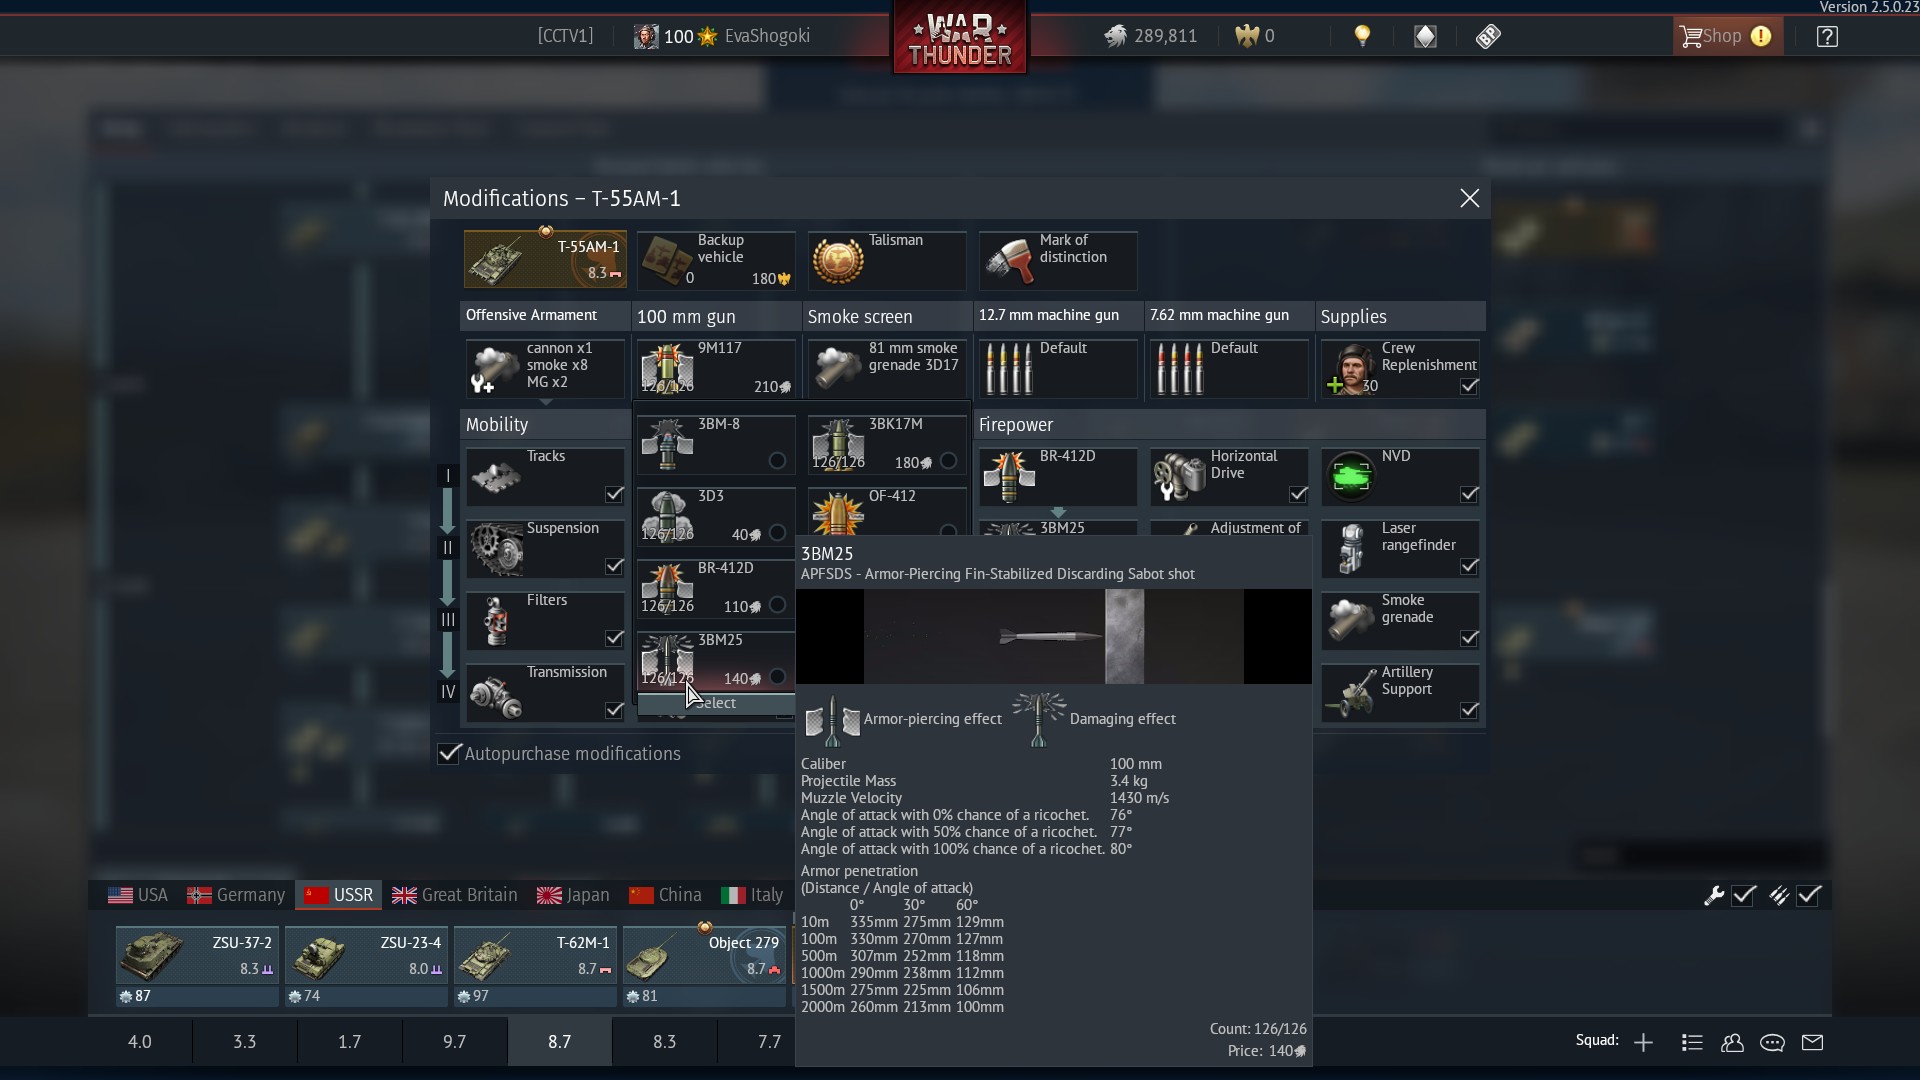The width and height of the screenshot is (1920, 1080).
Task: Open the 81 mm smoke grenade 3D17 slot
Action: pos(887,368)
